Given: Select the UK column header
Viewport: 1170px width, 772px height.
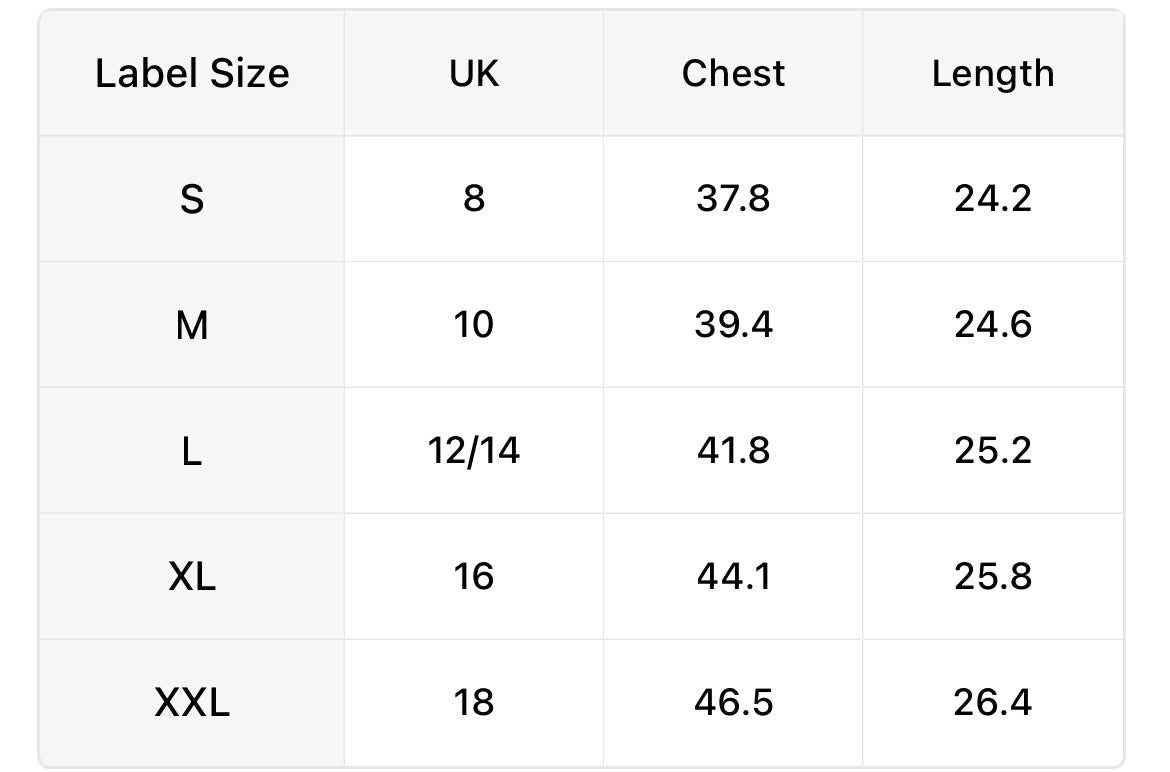Looking at the screenshot, I should pos(474,73).
